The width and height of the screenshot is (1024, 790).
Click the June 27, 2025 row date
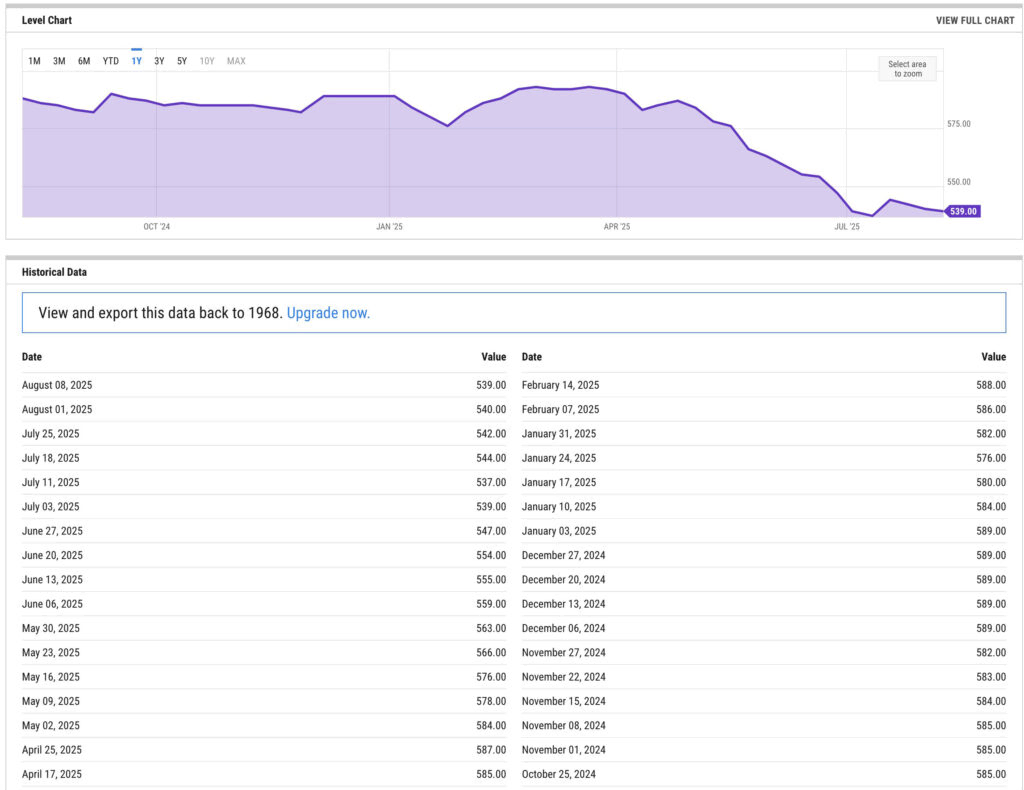(52, 531)
